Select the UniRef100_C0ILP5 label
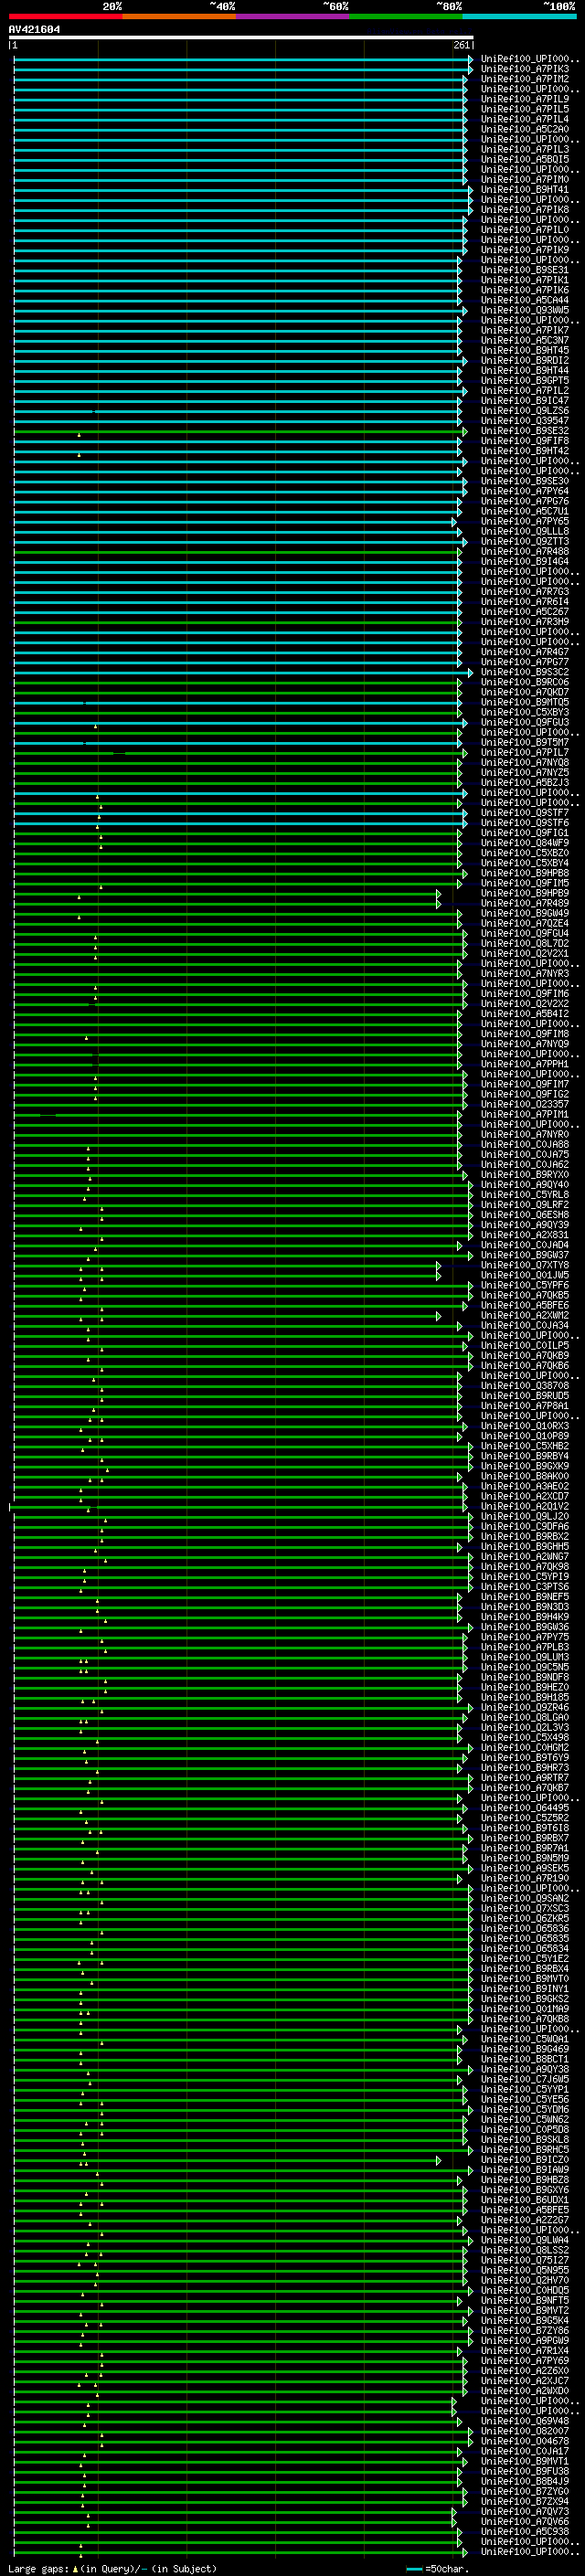This screenshot has width=585, height=2576. coord(525,1345)
